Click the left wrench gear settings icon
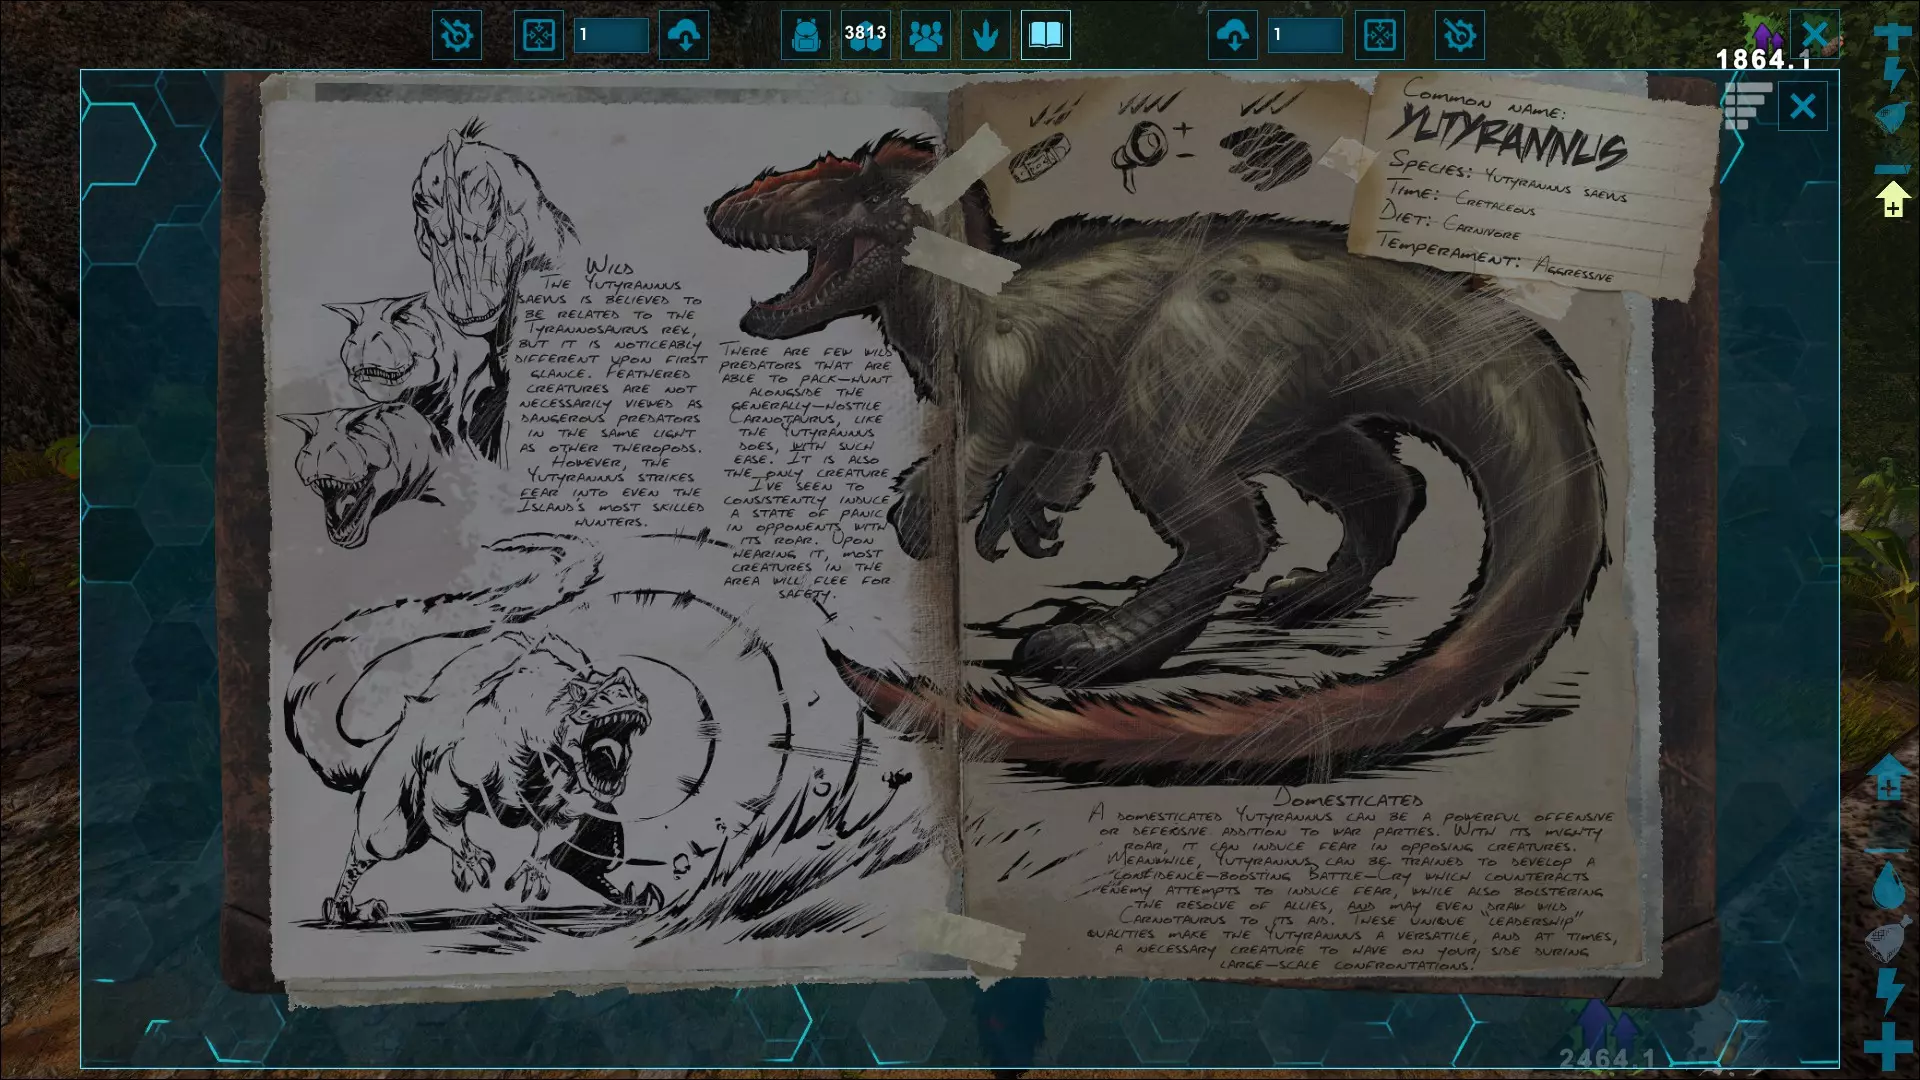Screen dimensions: 1920x1080 click(x=457, y=36)
